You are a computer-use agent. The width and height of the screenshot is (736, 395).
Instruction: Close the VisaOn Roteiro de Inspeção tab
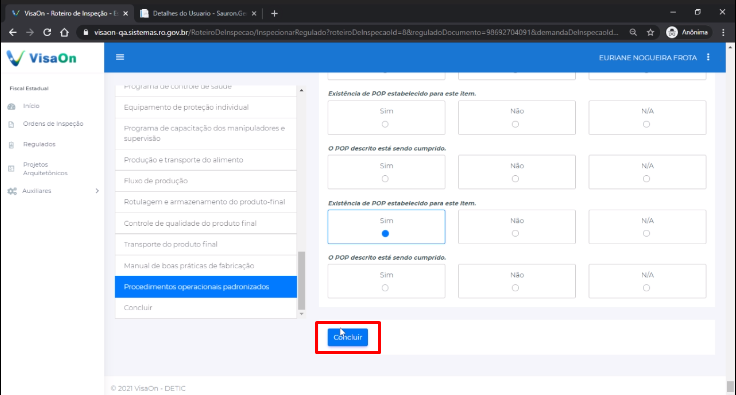coord(125,14)
